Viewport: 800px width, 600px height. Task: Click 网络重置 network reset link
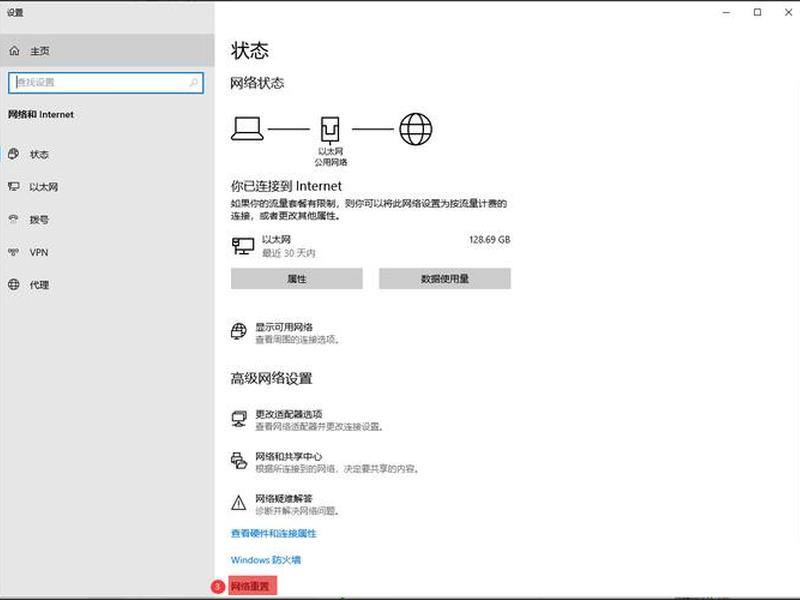[250, 586]
